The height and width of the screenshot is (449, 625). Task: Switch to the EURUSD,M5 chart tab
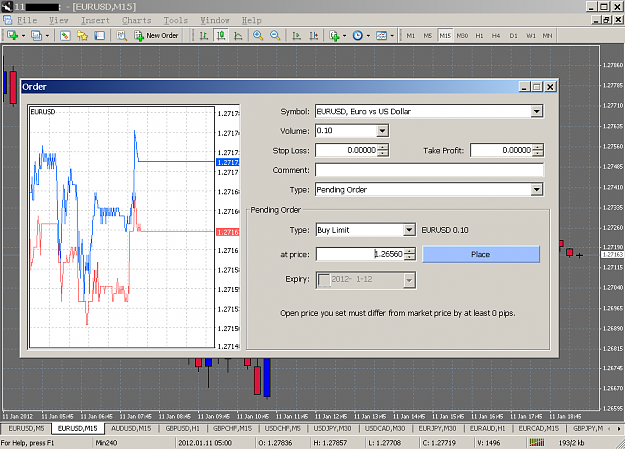[26, 429]
